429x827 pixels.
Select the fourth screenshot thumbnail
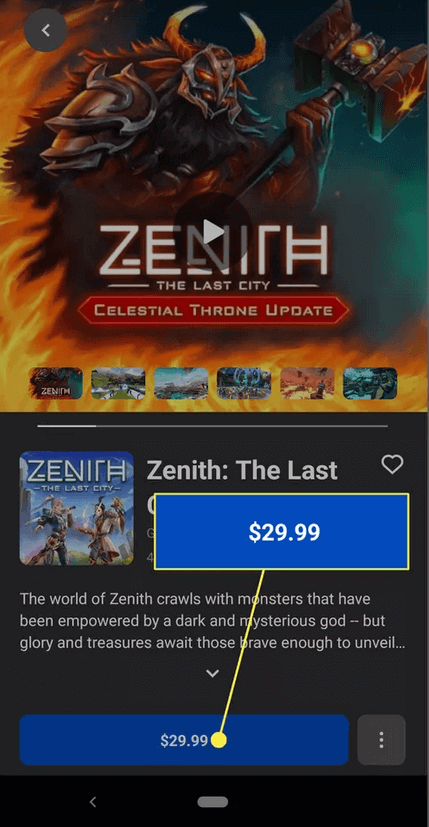coord(244,383)
